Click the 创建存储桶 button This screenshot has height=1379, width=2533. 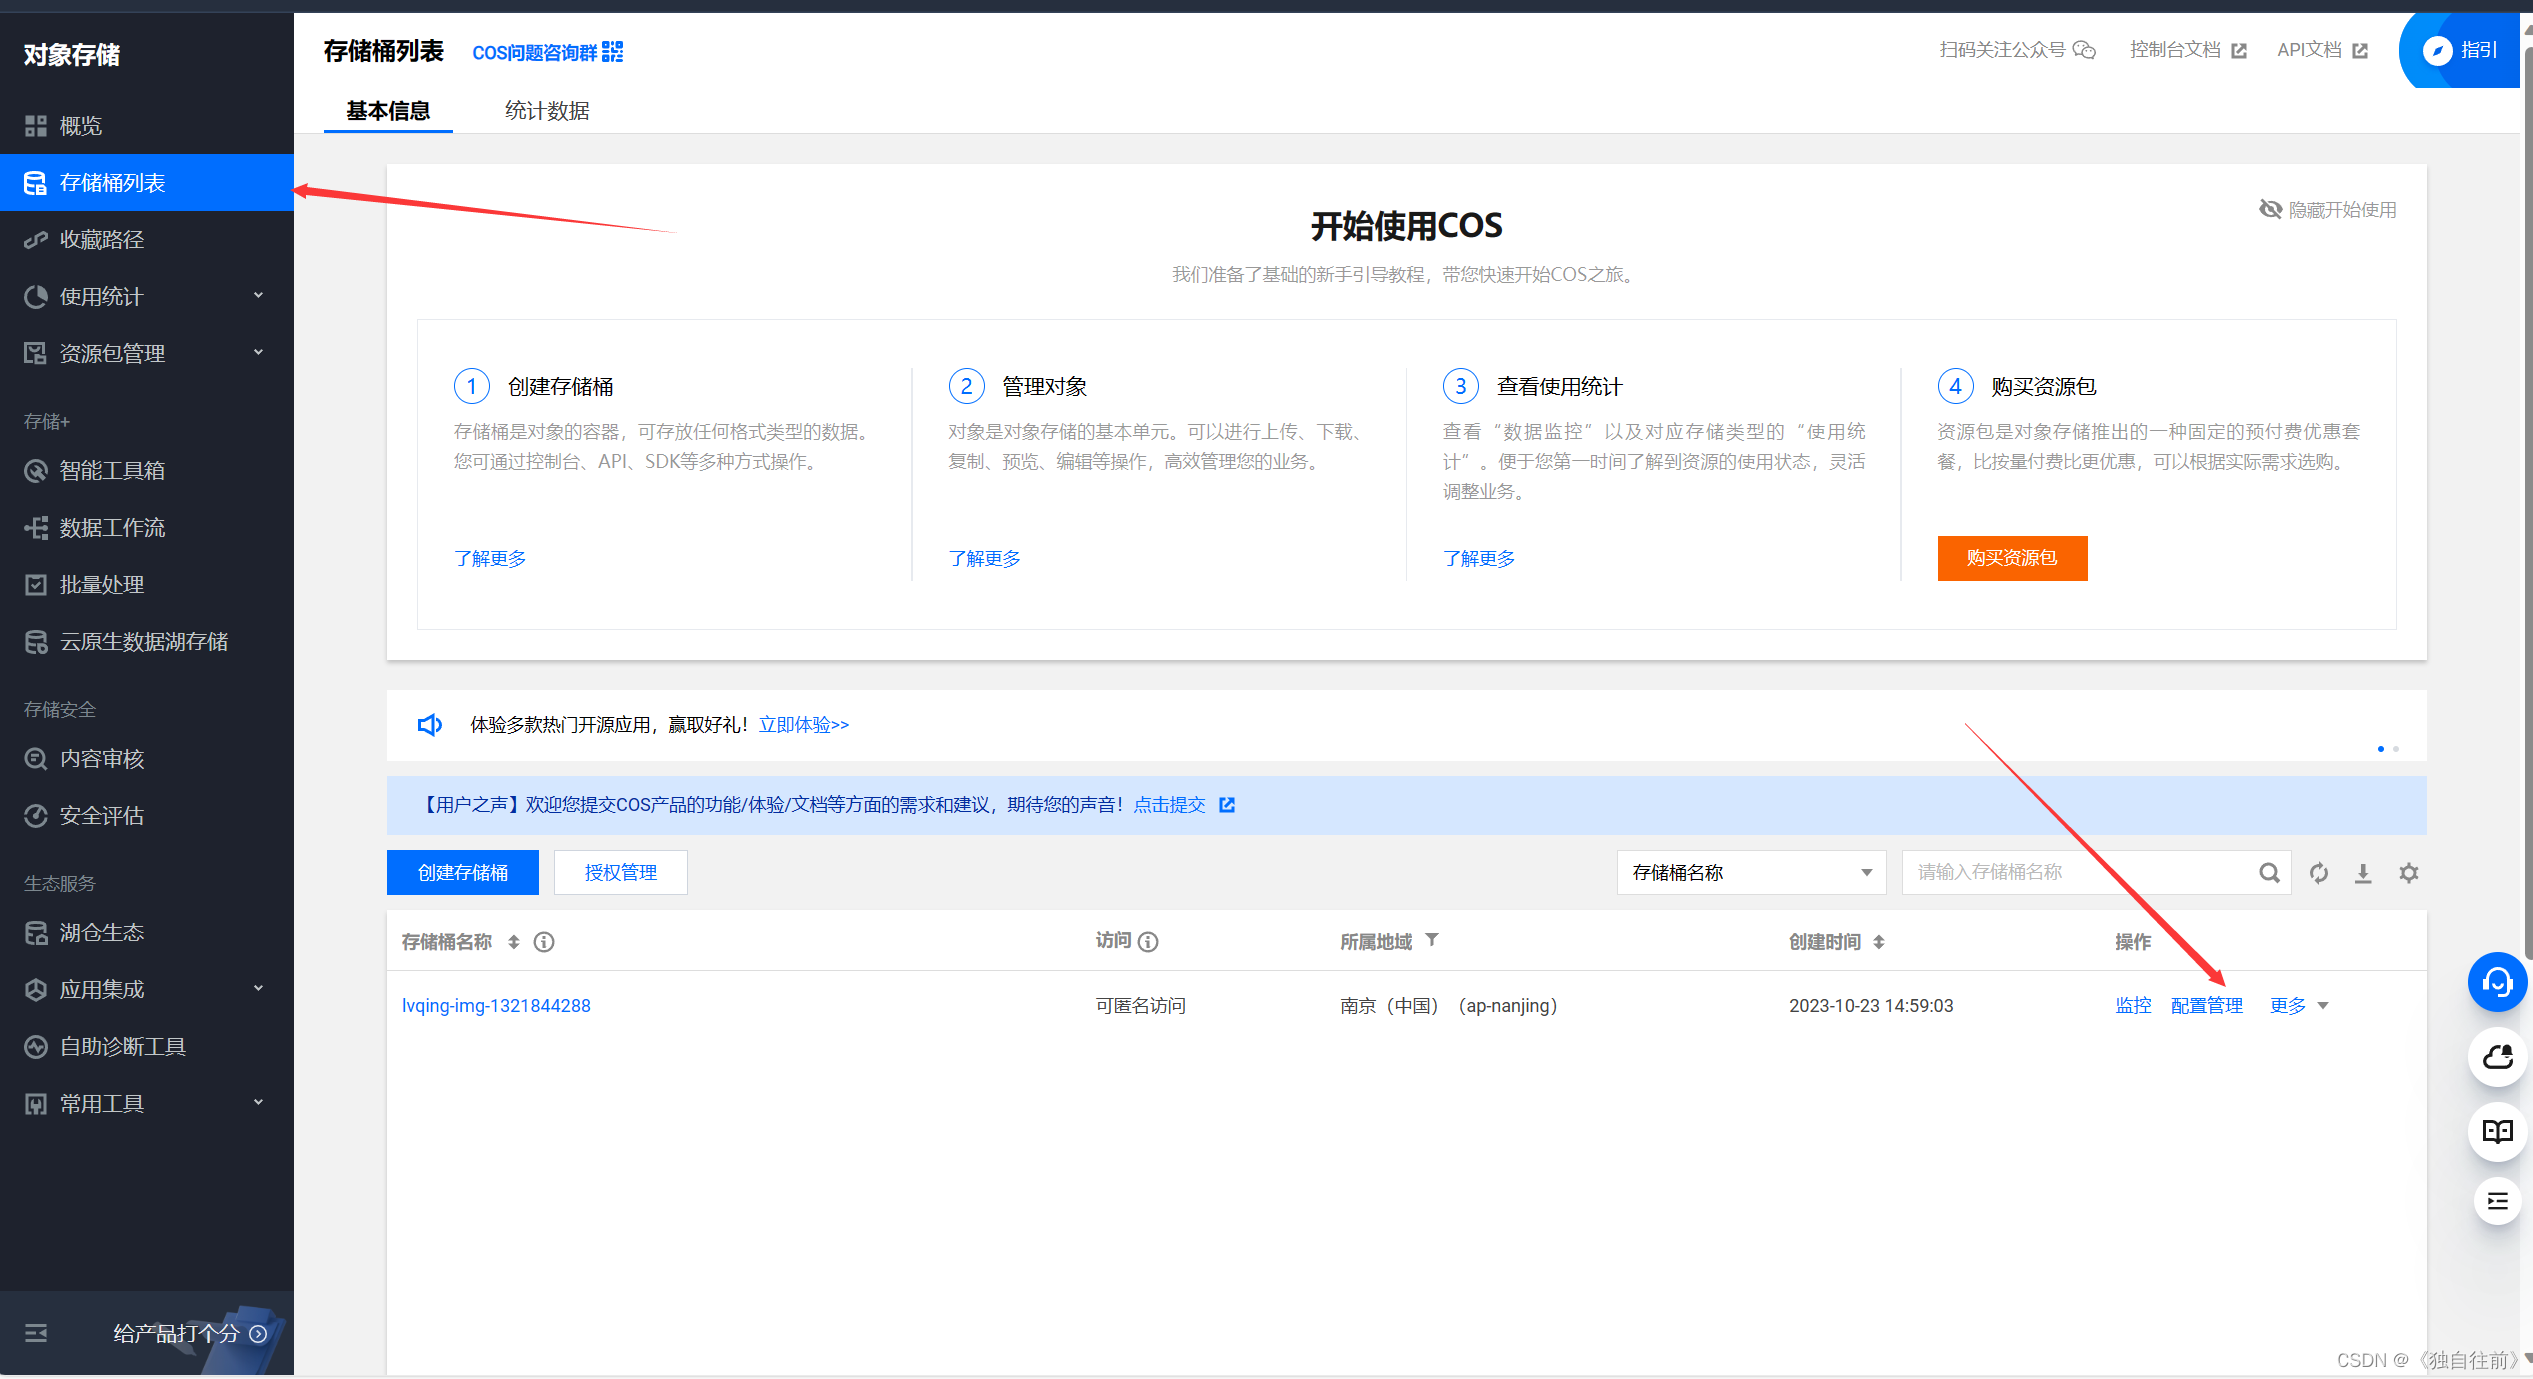[462, 872]
